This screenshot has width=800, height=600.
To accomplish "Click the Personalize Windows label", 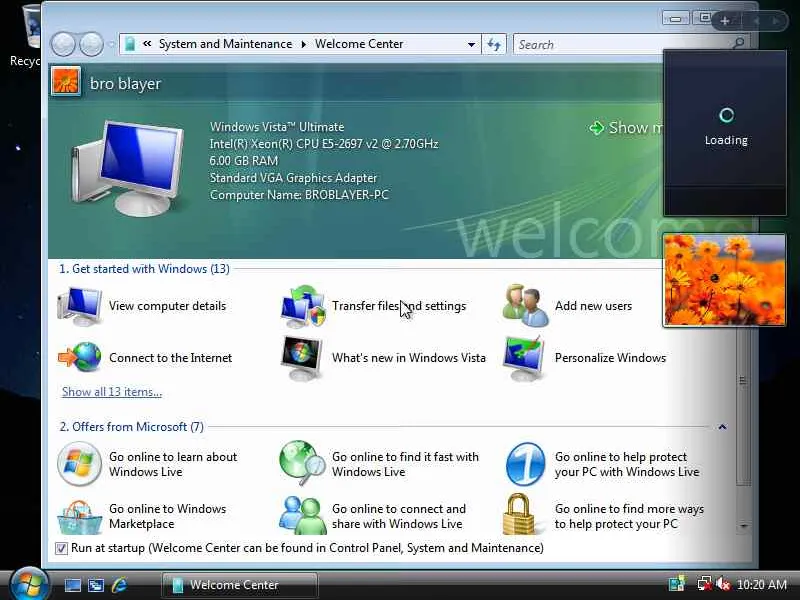I will 610,358.
